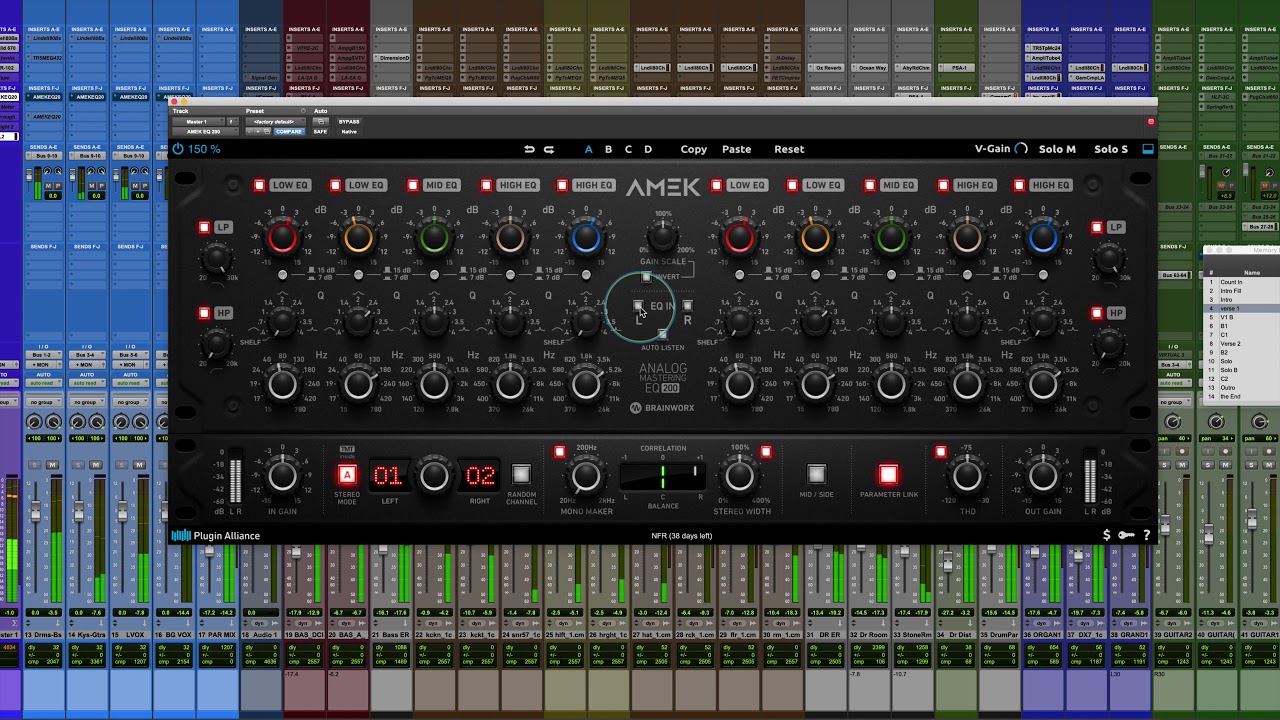Click the Reset button
The image size is (1280, 720).
point(789,149)
